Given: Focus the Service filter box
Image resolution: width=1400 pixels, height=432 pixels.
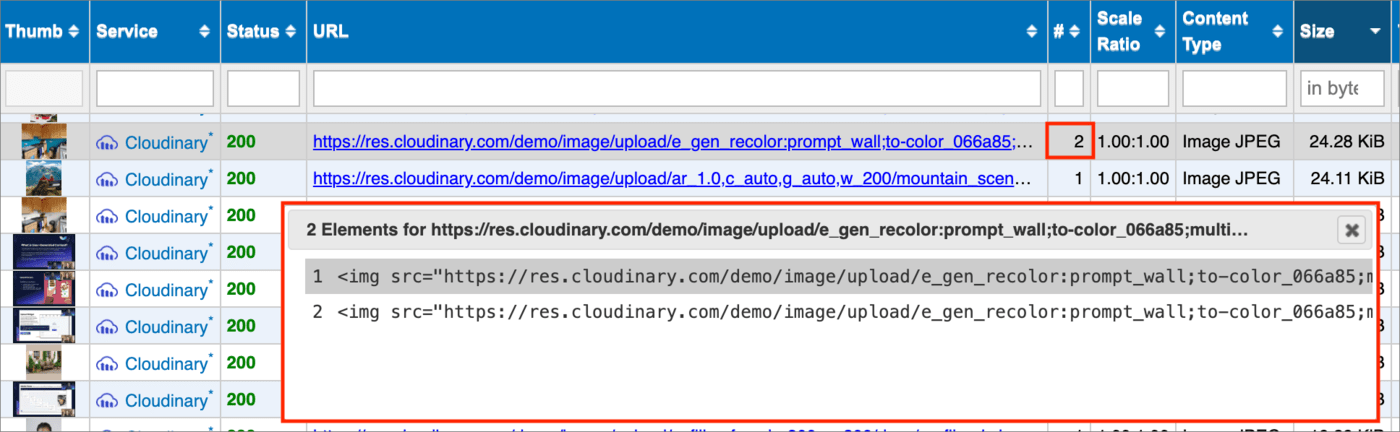Looking at the screenshot, I should pos(155,89).
